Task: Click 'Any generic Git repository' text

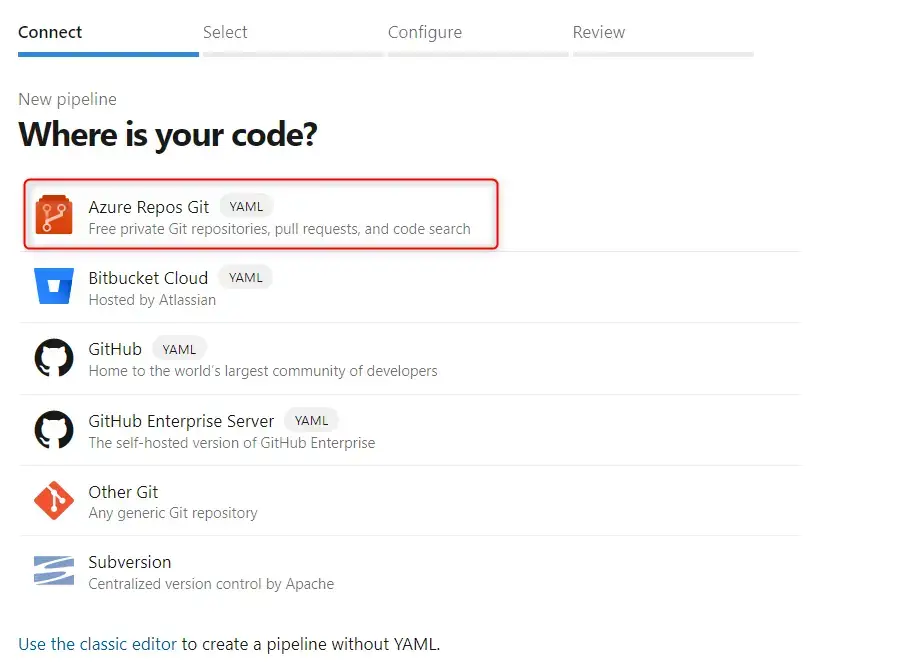Action: pos(173,513)
